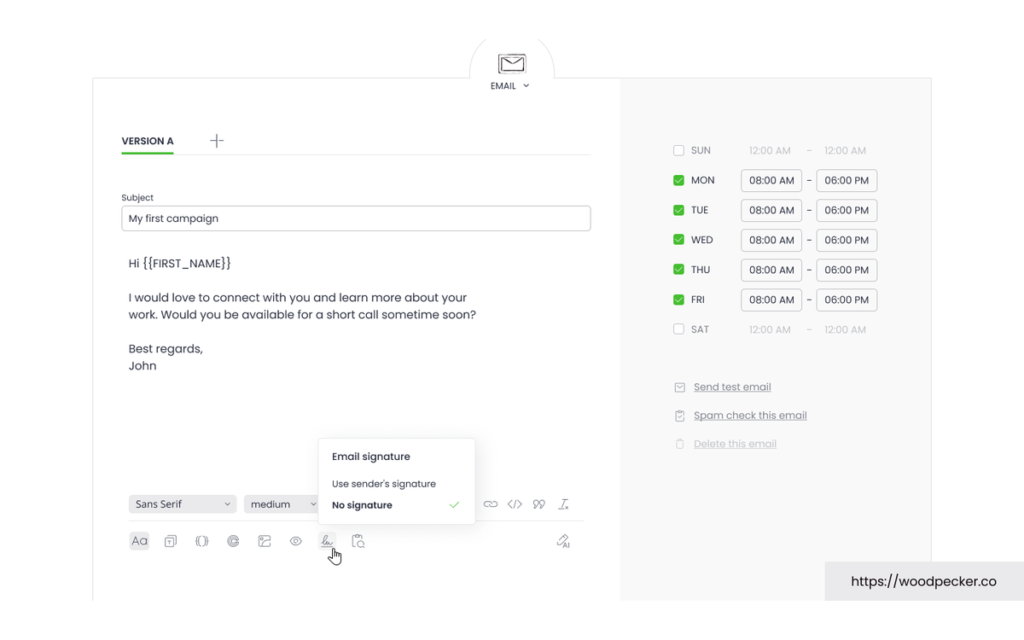This screenshot has height=640, width=1024.
Task: Open the https://woodpecker.co link
Action: pos(923,581)
